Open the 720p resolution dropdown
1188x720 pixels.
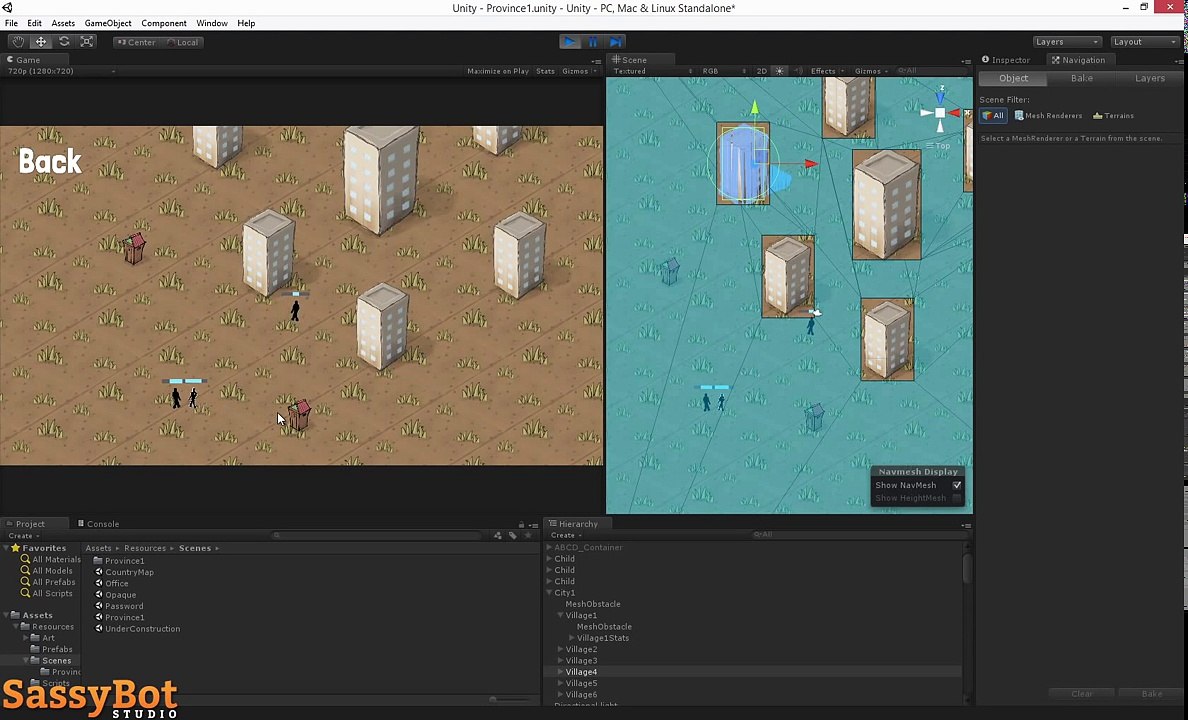pos(61,71)
